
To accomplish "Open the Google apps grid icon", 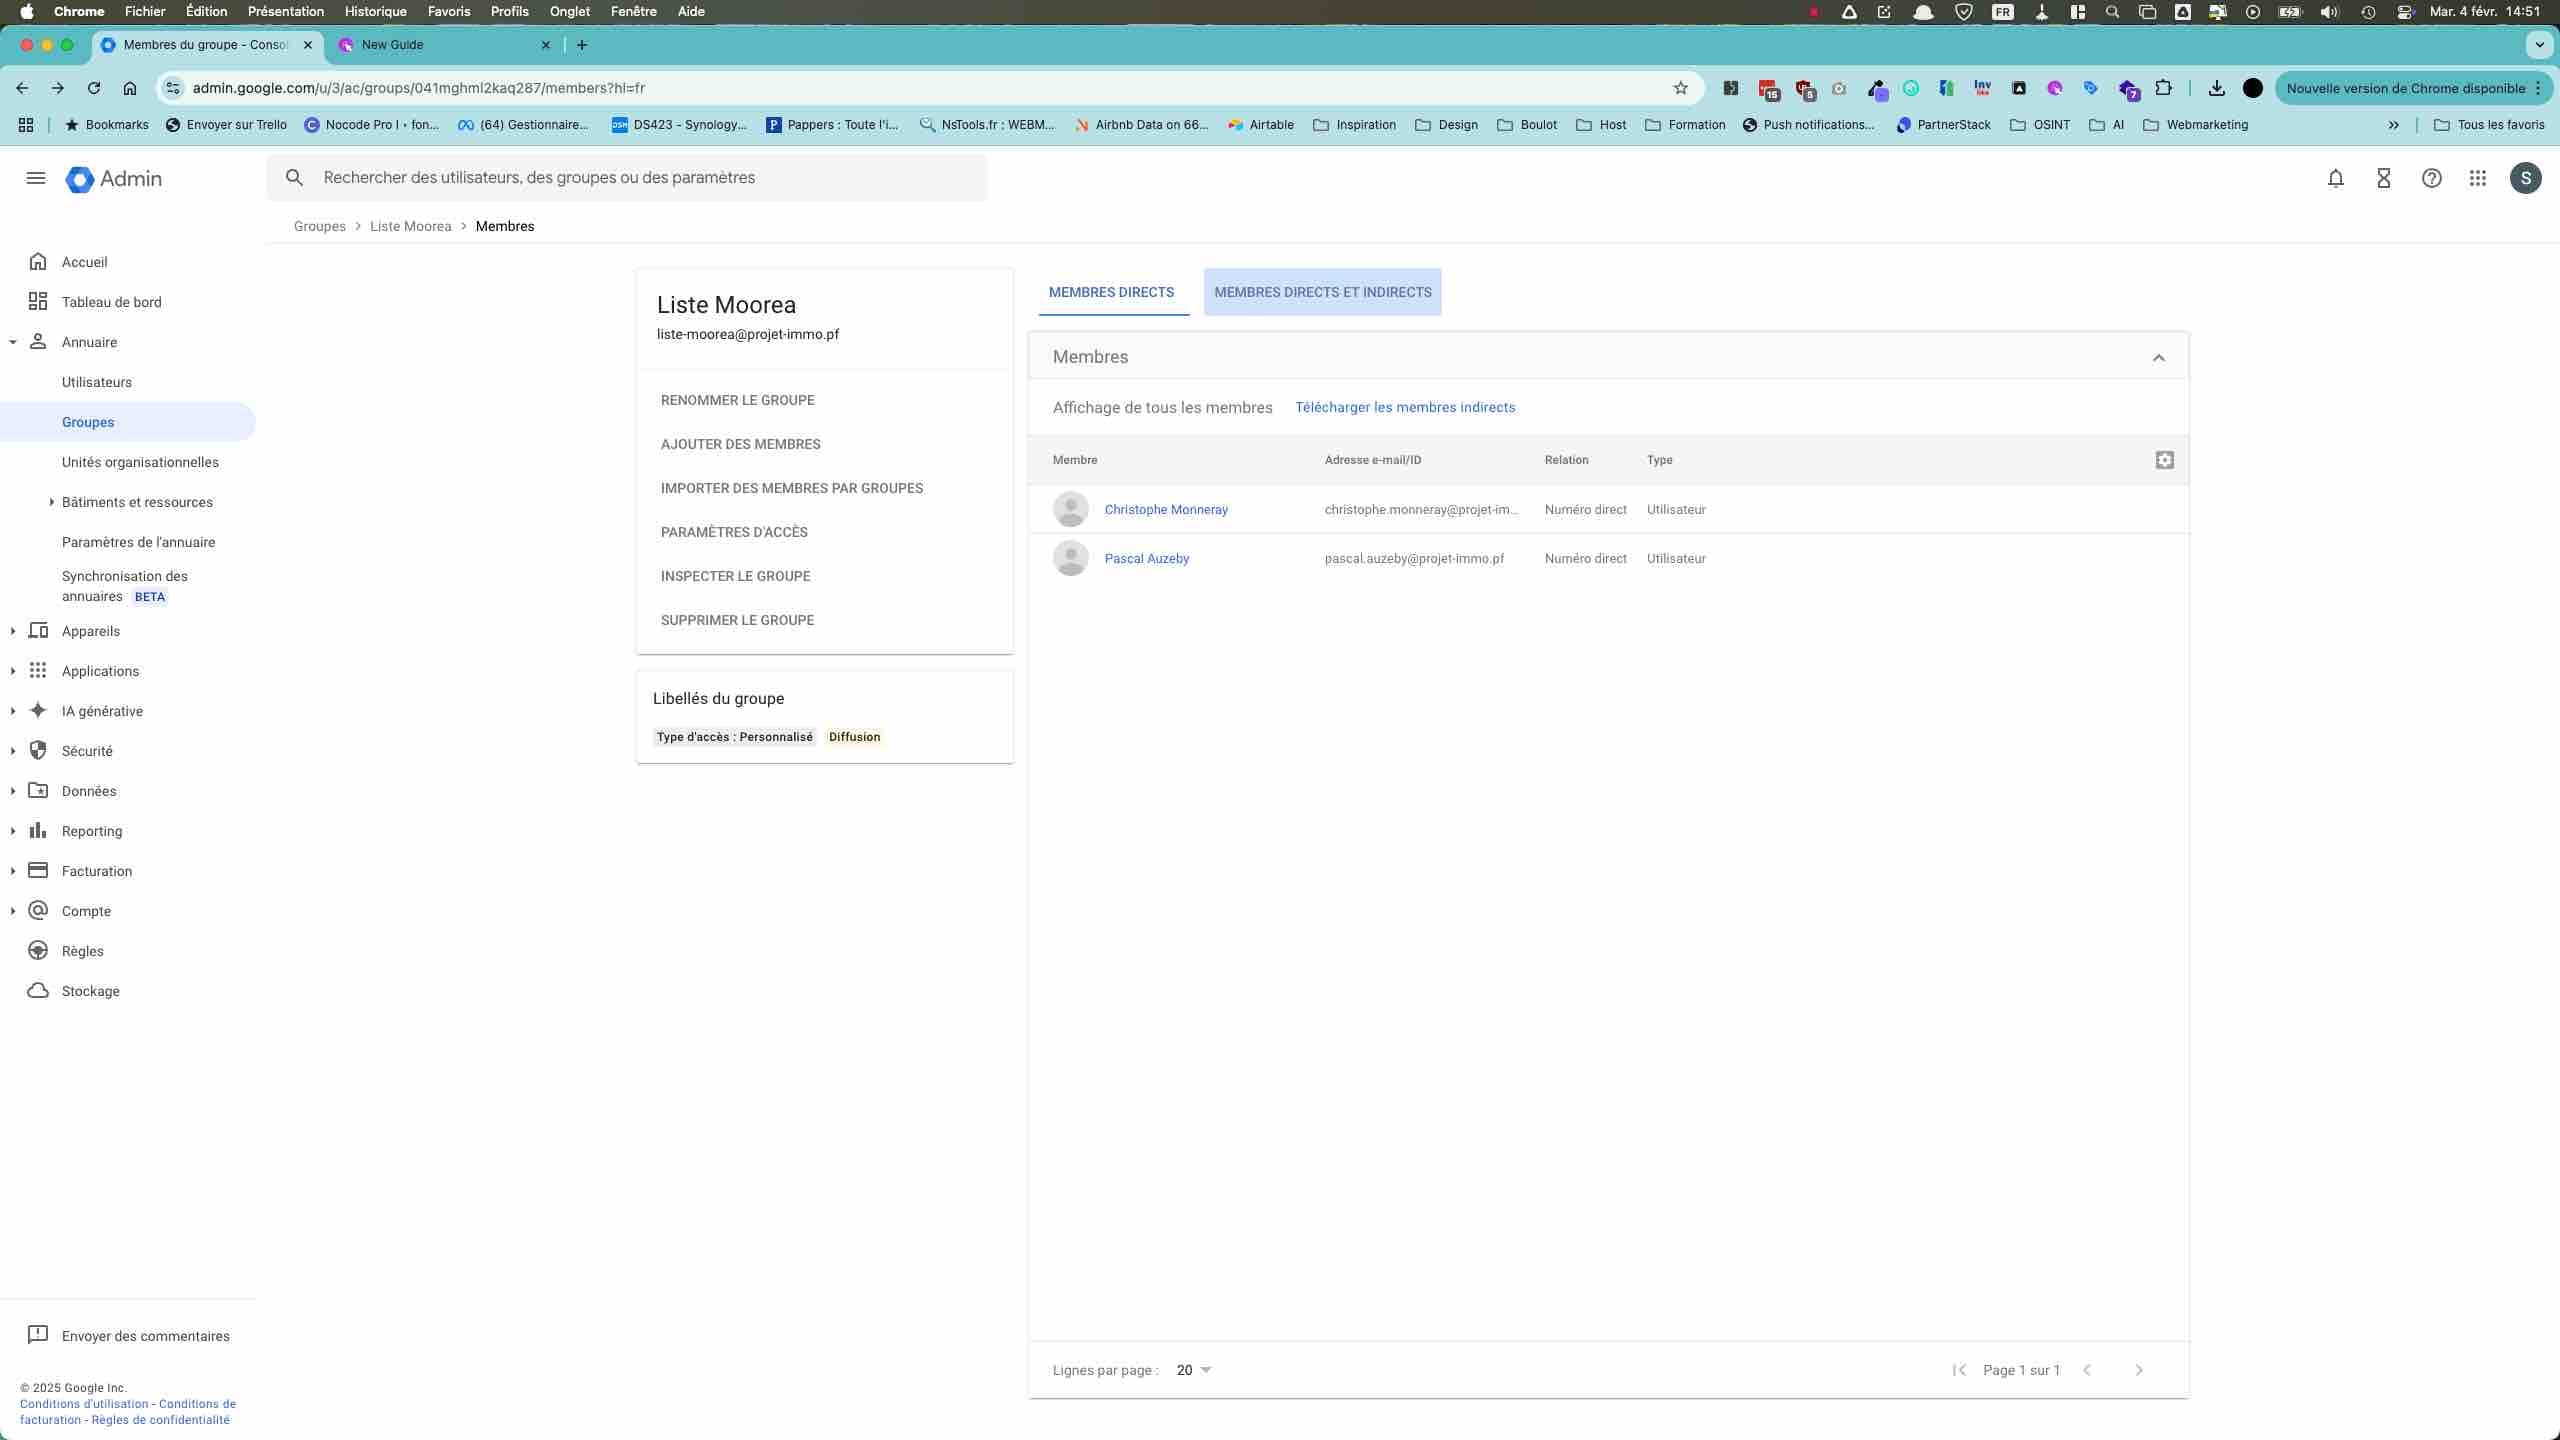I will 2477,178.
